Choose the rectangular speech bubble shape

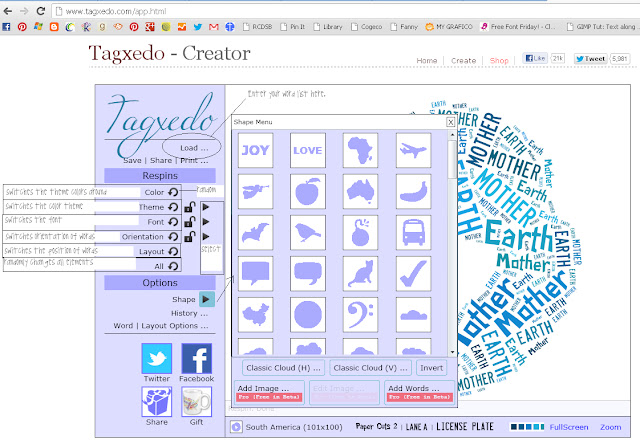pyautogui.click(x=256, y=273)
